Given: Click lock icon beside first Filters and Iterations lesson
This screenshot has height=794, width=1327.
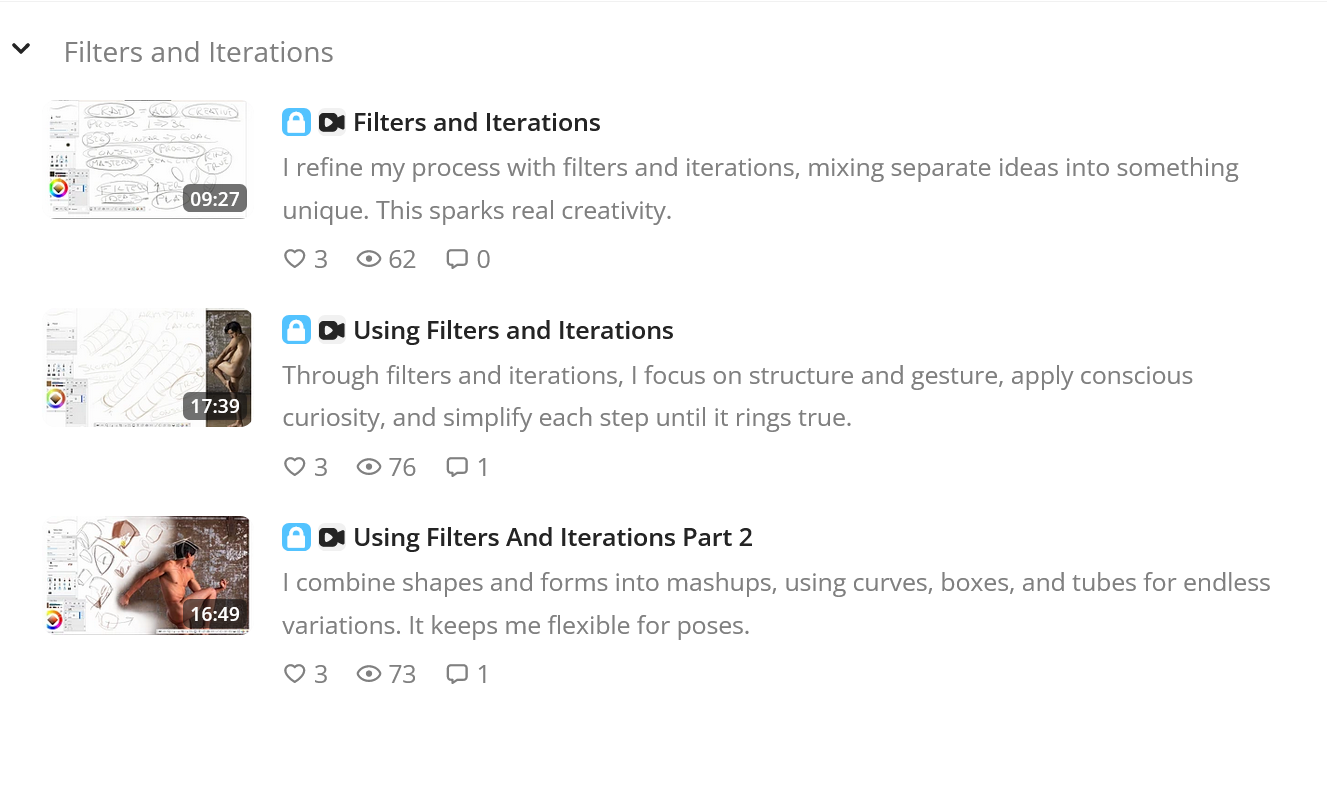Looking at the screenshot, I should pos(296,122).
